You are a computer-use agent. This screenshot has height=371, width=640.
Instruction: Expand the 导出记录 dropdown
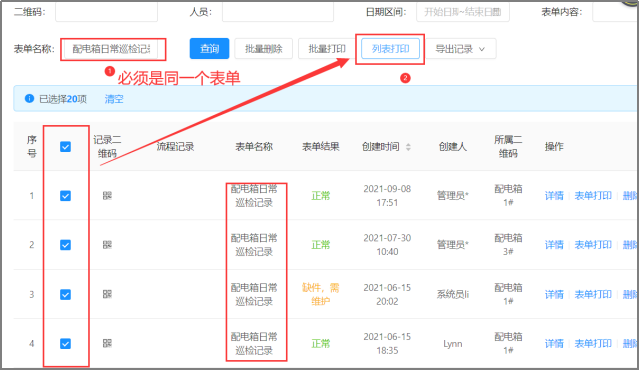click(x=460, y=49)
